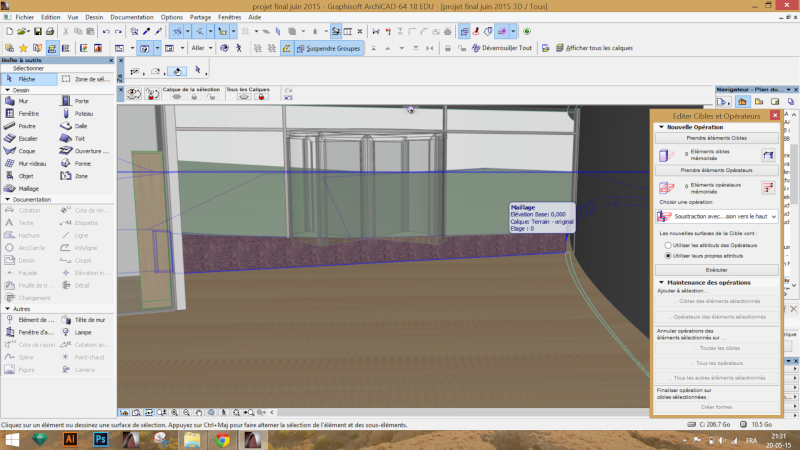Screen dimensions: 800x450
Task: Click the New document icon
Action: pos(9,32)
